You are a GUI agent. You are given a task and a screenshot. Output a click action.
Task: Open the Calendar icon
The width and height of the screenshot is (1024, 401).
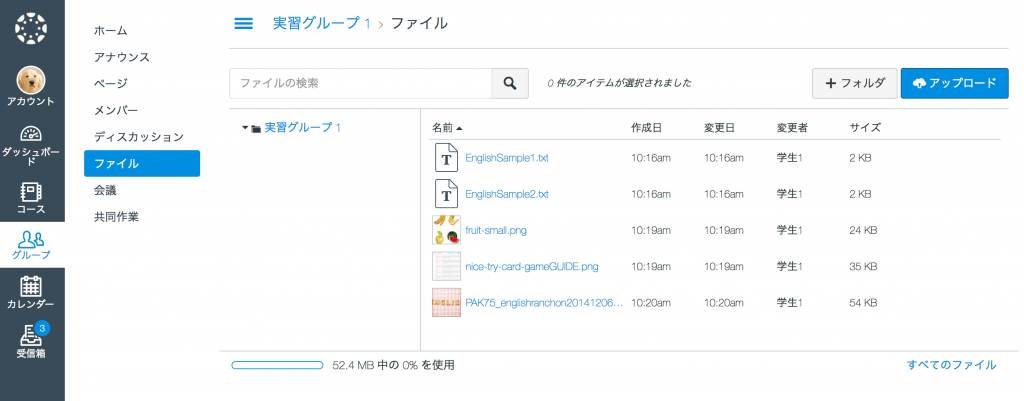[x=31, y=286]
